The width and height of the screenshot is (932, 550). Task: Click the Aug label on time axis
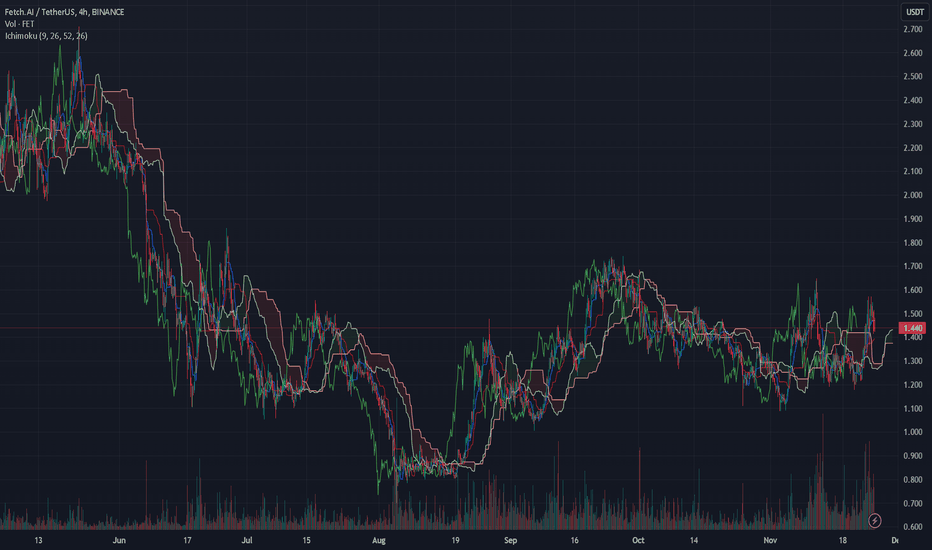pos(379,540)
